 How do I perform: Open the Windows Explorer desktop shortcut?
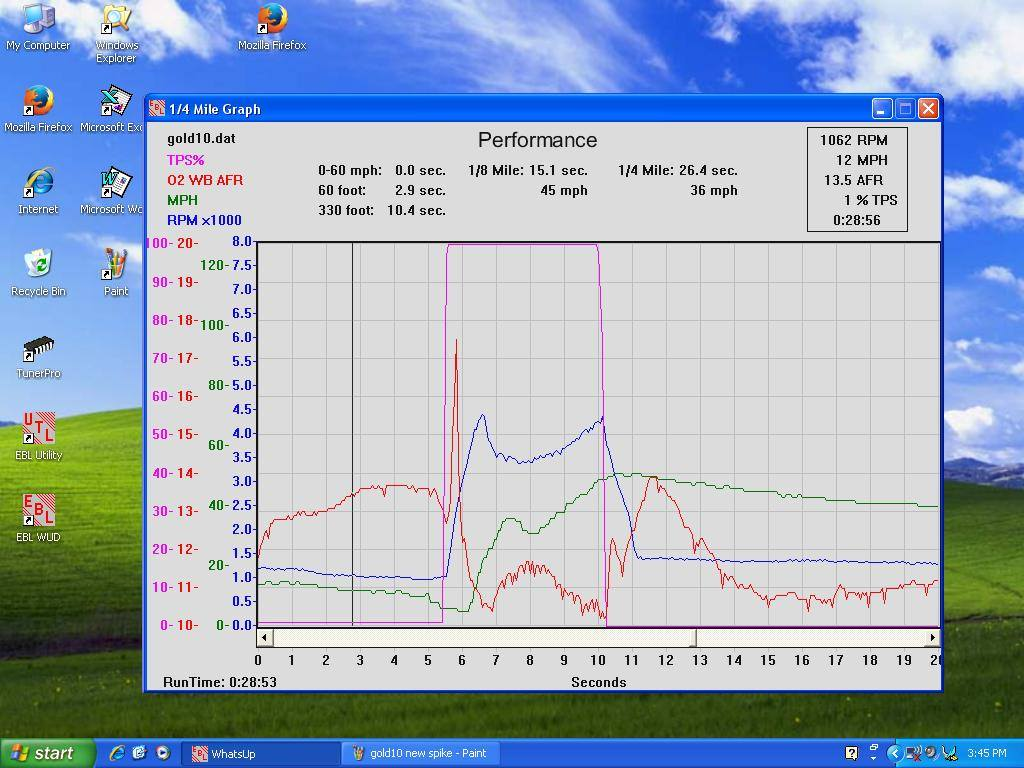point(116,22)
